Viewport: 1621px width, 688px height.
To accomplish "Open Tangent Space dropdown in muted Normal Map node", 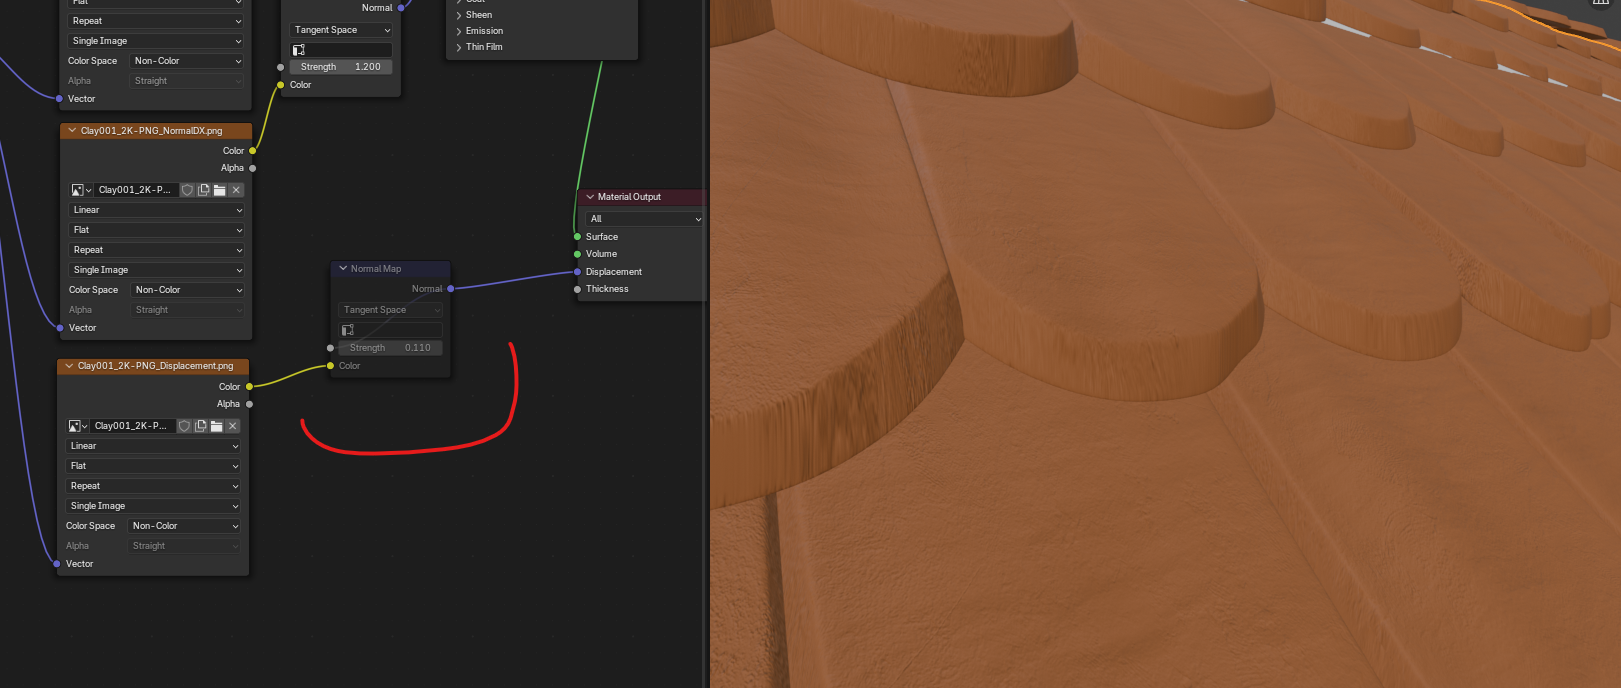I will click(391, 310).
